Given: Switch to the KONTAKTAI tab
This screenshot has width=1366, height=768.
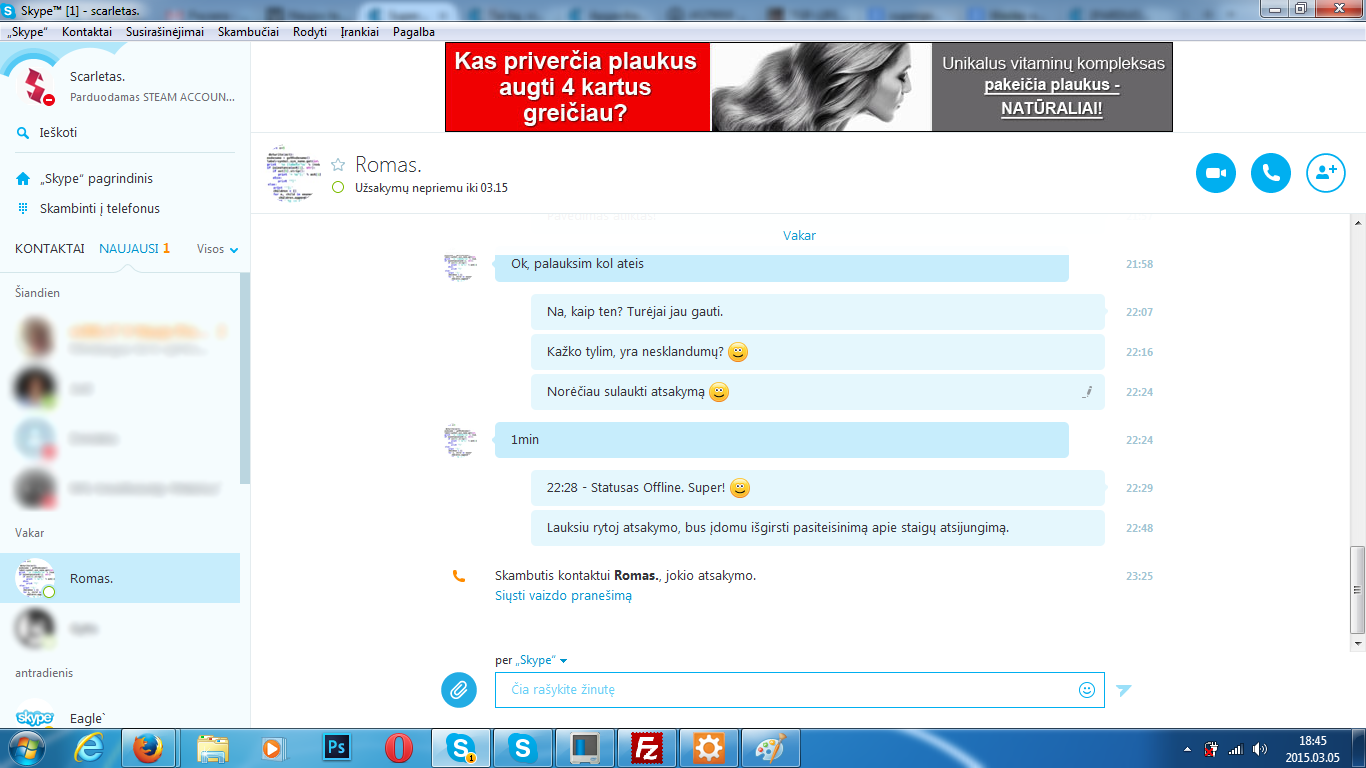Looking at the screenshot, I should (50, 249).
